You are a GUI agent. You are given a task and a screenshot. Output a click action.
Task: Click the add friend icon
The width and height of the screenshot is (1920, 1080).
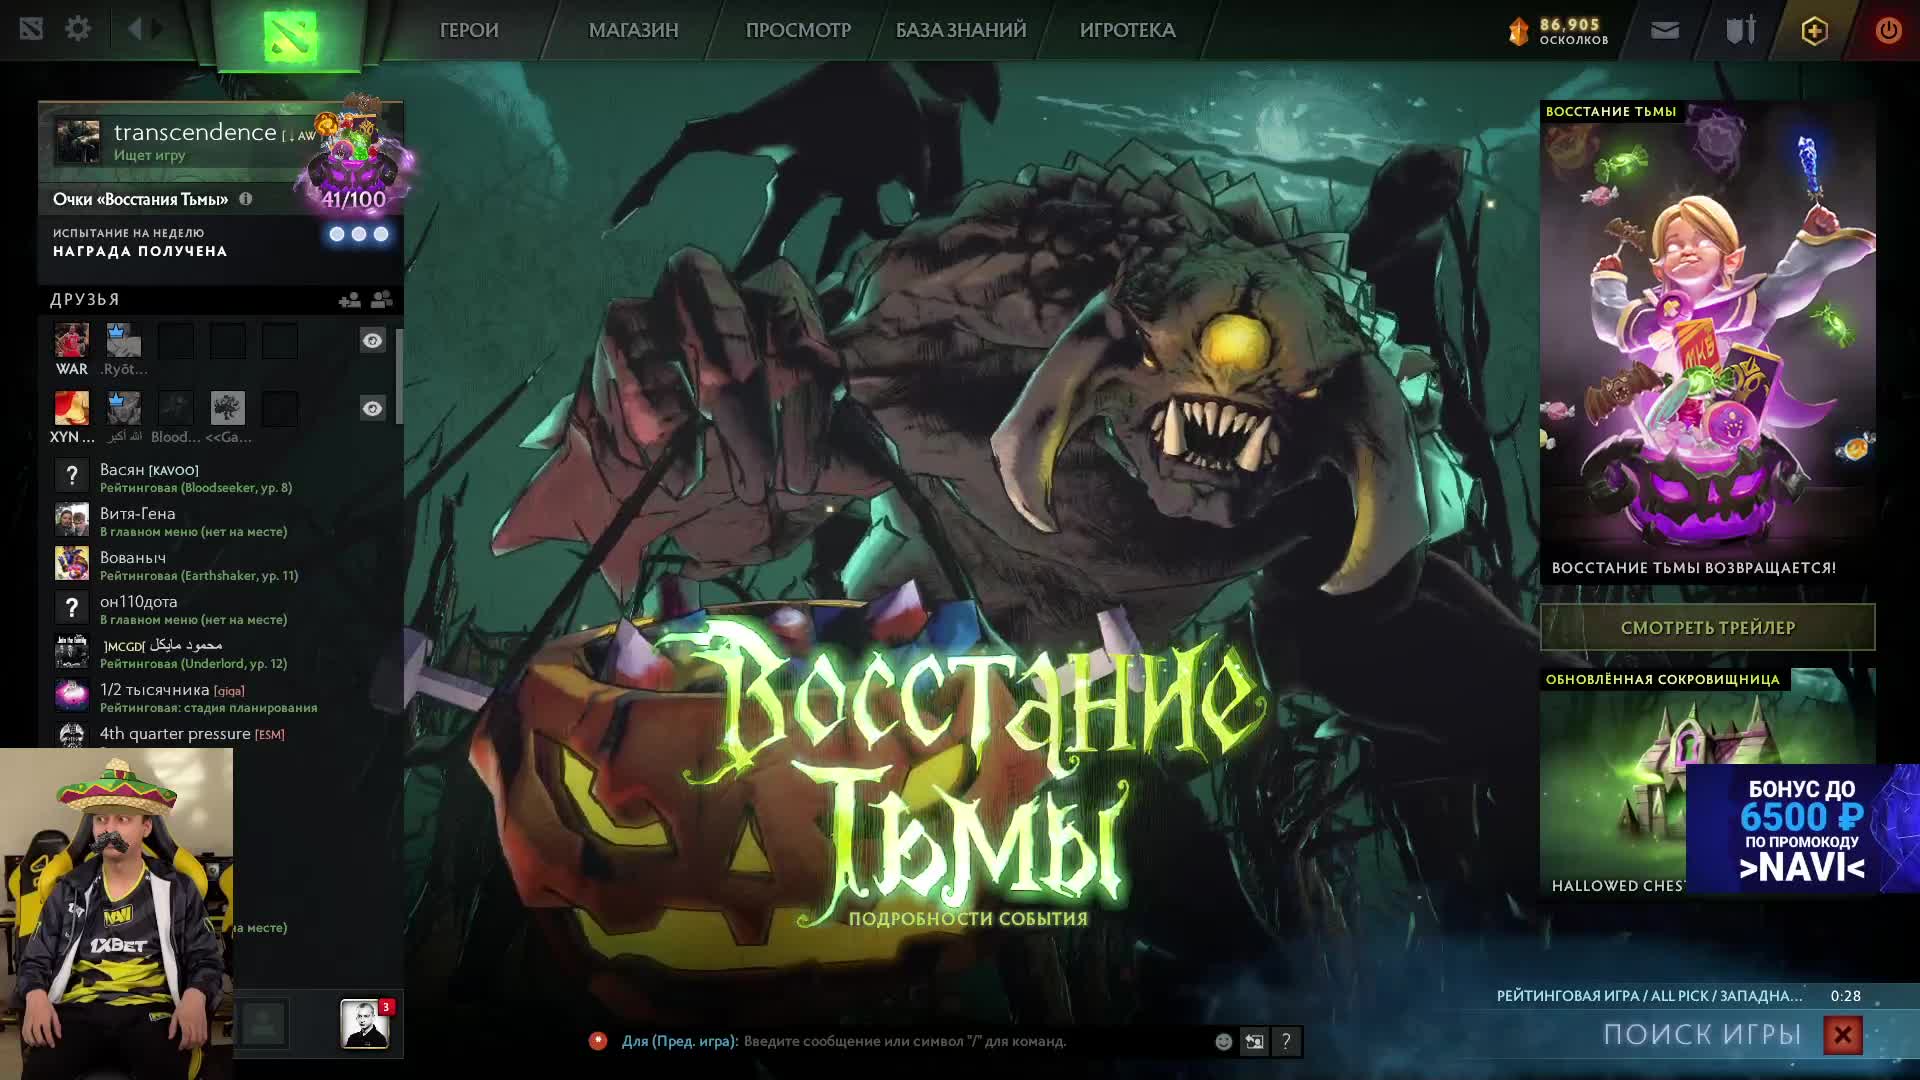pyautogui.click(x=349, y=299)
